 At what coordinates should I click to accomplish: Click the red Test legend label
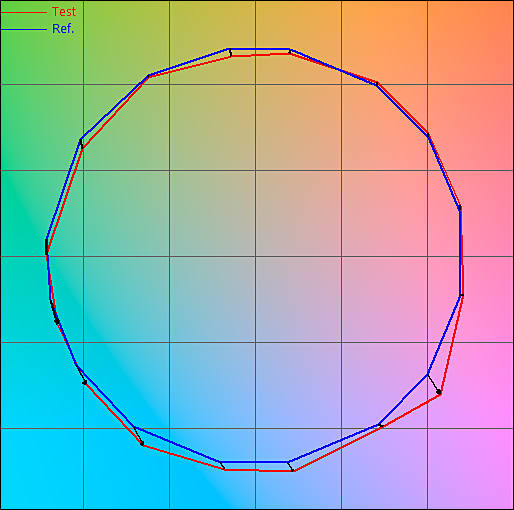(64, 12)
